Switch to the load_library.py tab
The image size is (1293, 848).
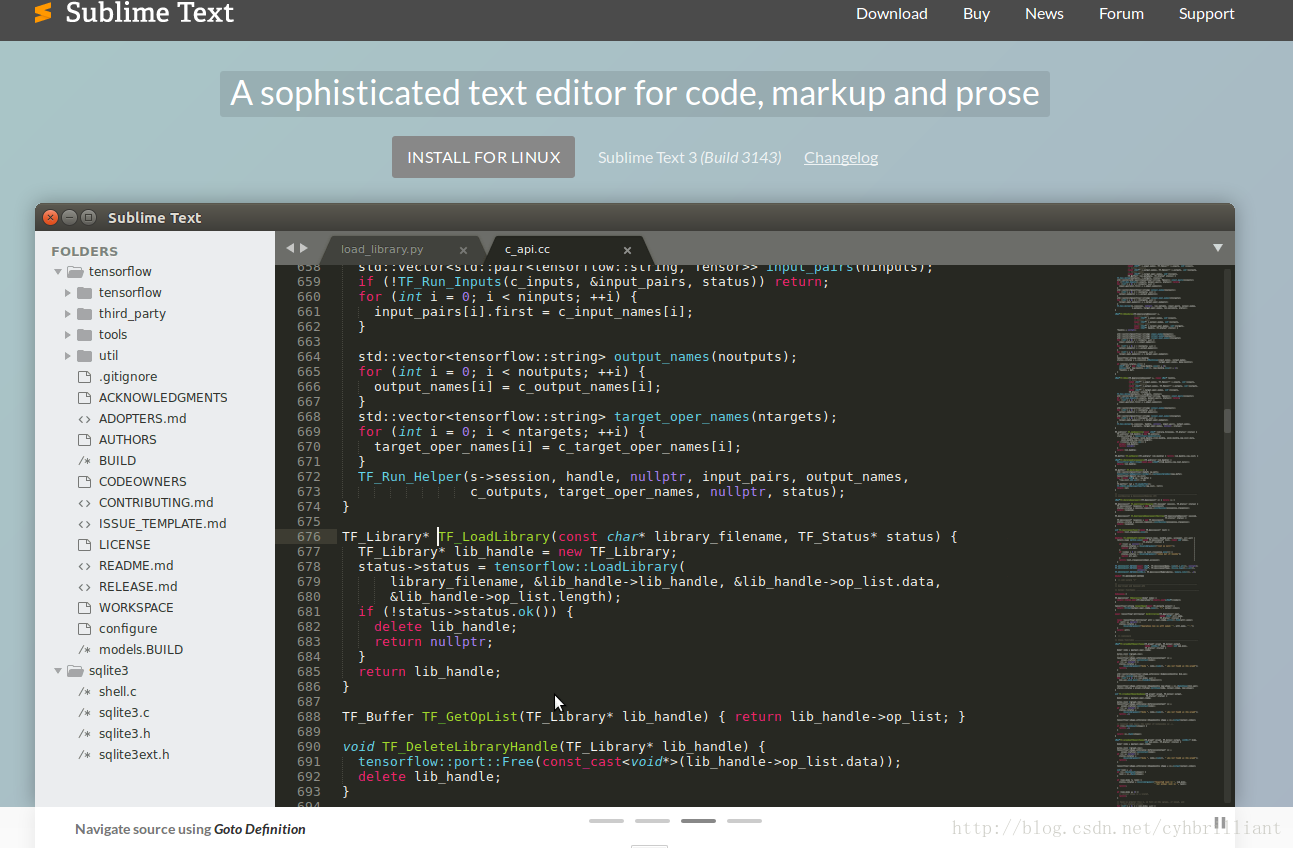[382, 249]
